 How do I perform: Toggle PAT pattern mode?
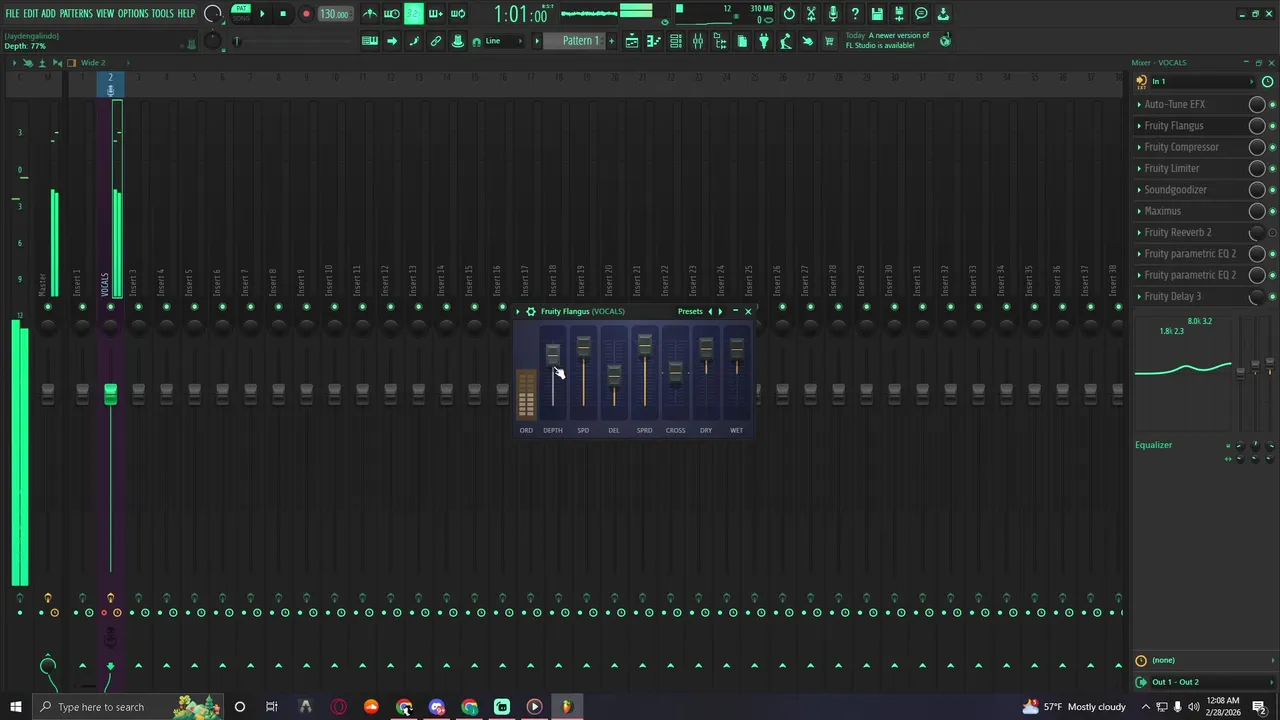241,9
